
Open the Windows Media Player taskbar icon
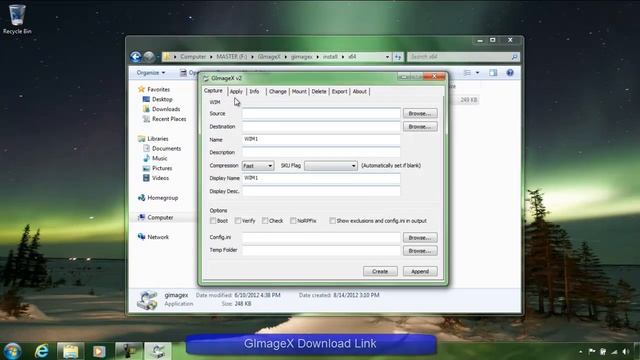99,351
